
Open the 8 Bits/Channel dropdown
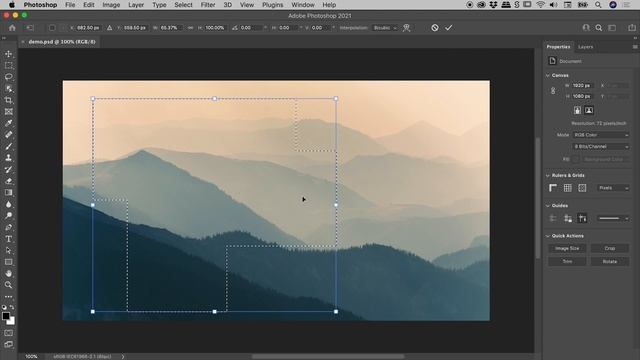tap(601, 147)
